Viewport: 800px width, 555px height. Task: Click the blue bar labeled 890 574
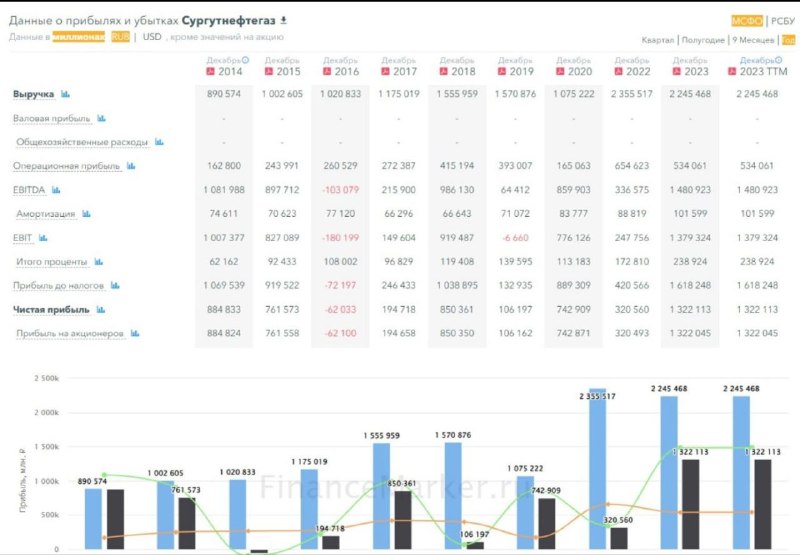pyautogui.click(x=93, y=519)
